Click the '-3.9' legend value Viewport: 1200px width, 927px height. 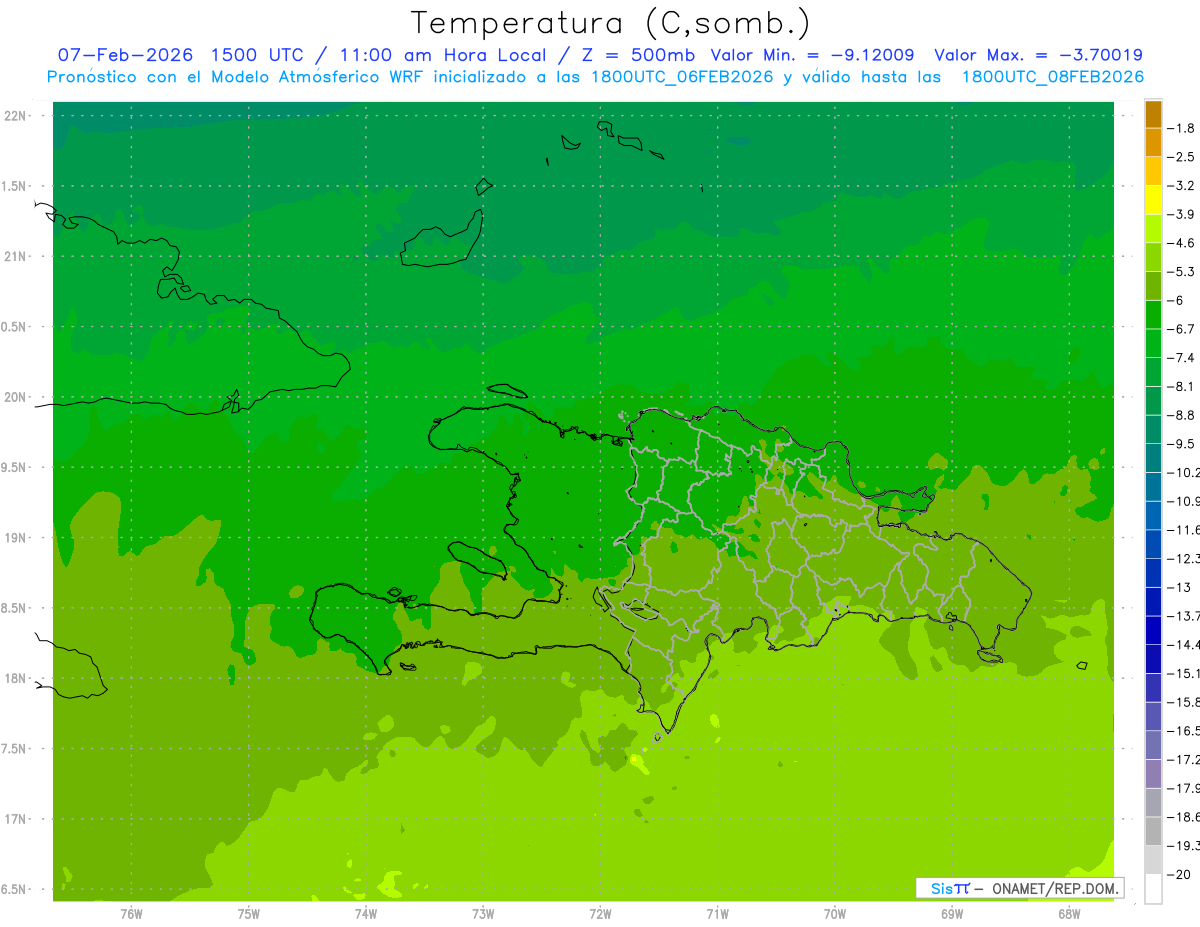click(x=1182, y=214)
